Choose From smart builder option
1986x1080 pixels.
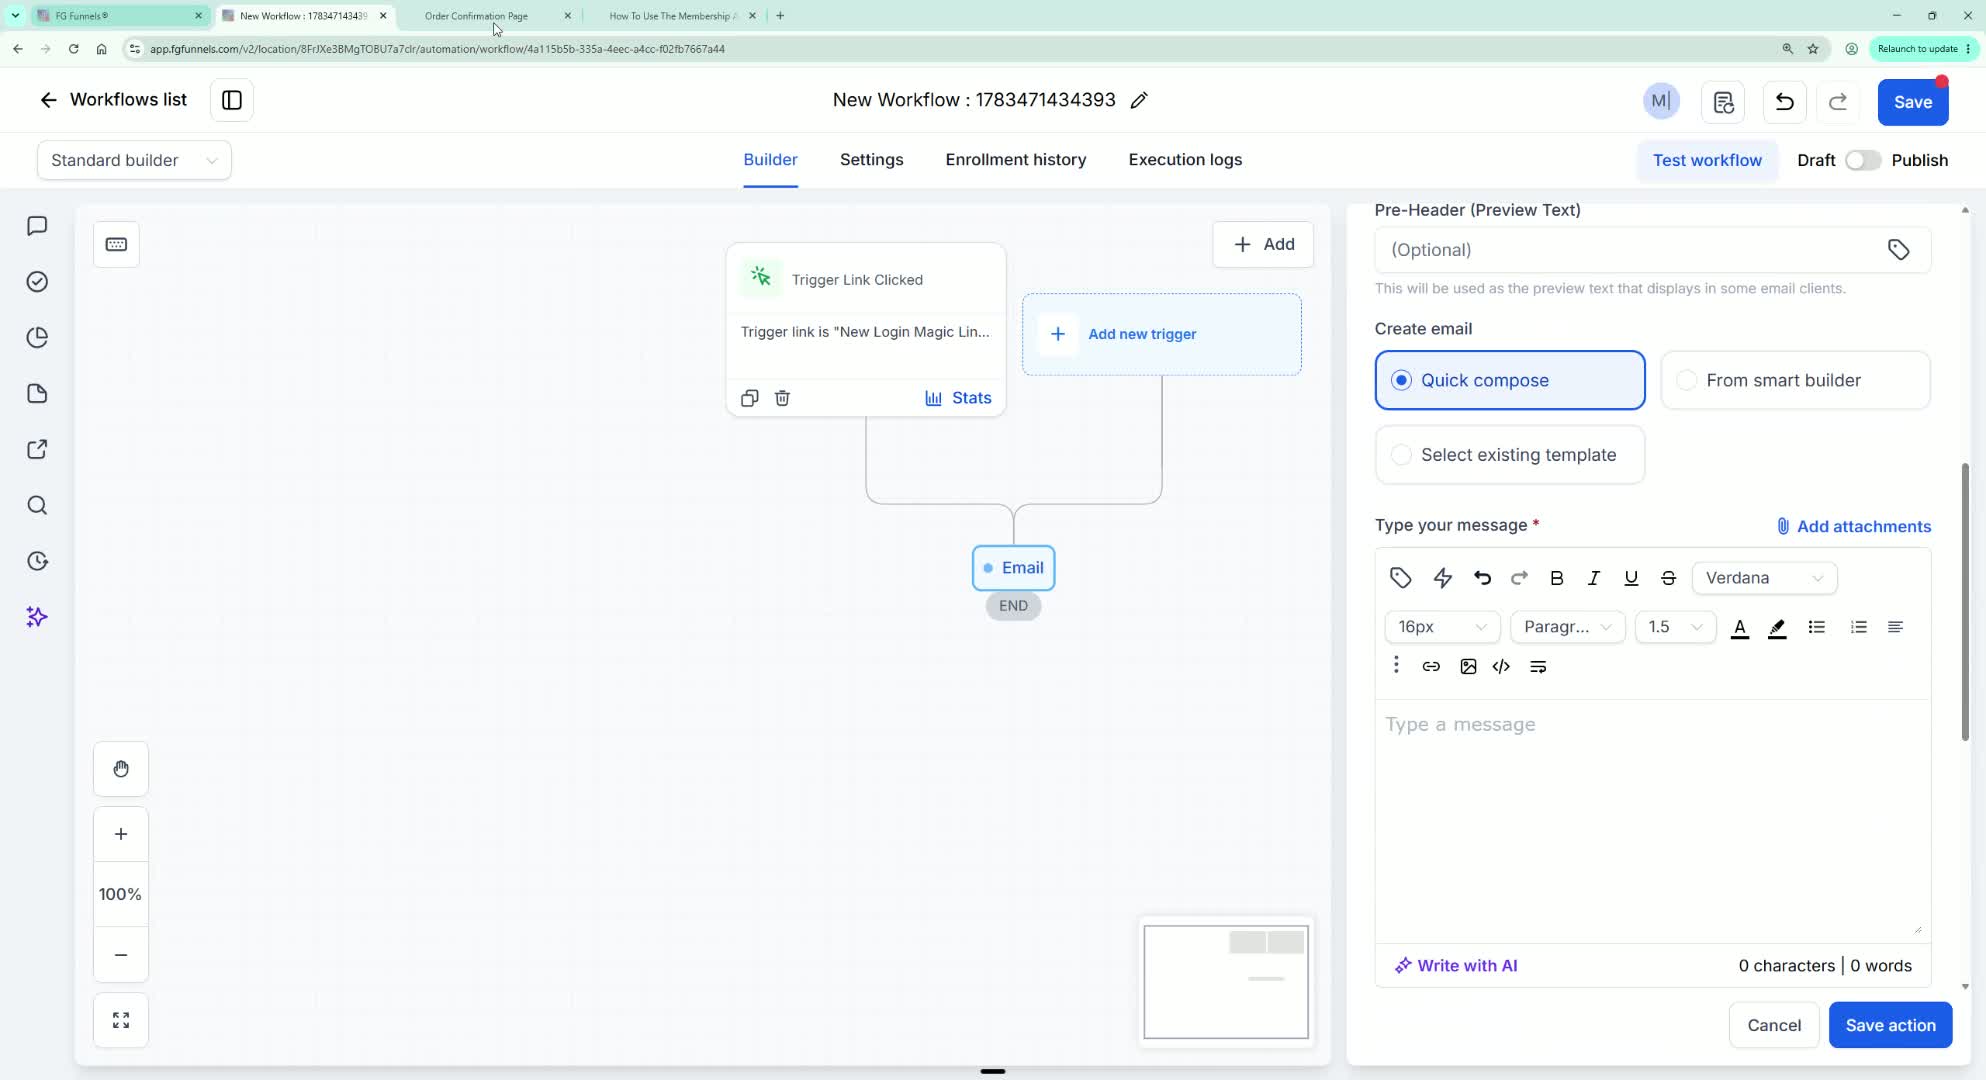(x=1795, y=380)
